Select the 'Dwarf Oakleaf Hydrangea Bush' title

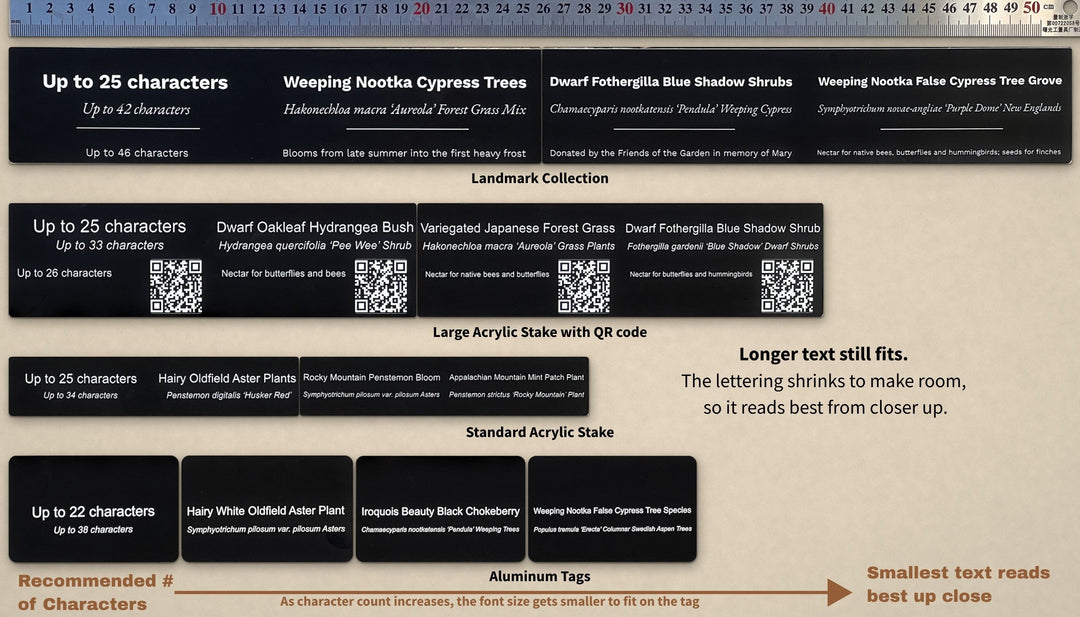315,227
